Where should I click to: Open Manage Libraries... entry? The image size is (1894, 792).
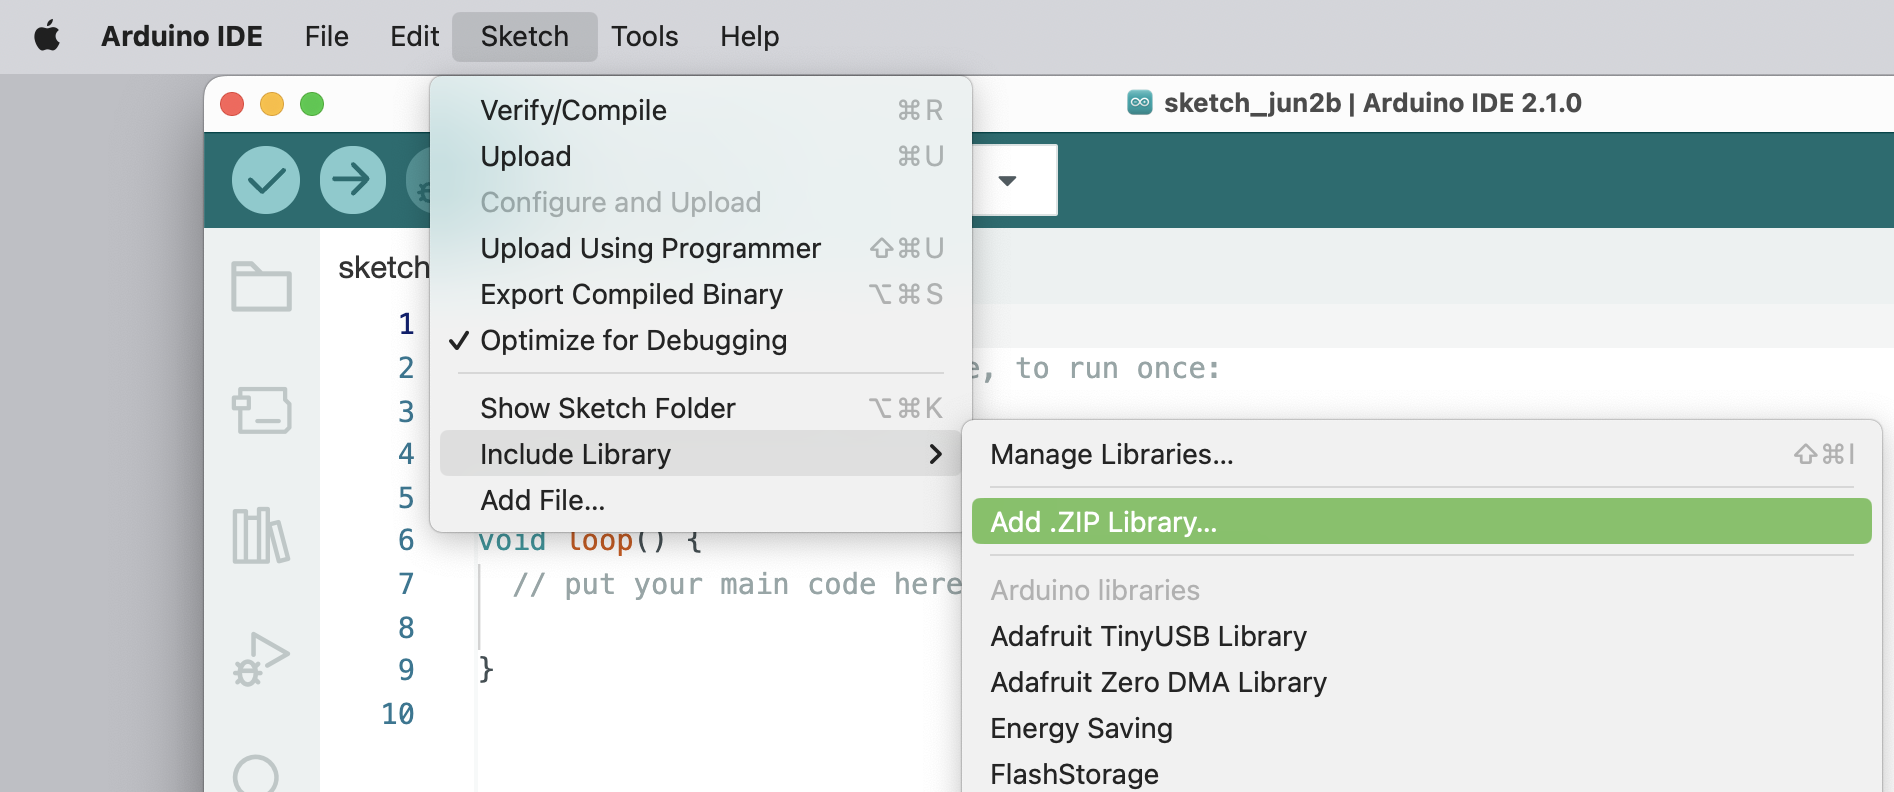coord(1421,454)
